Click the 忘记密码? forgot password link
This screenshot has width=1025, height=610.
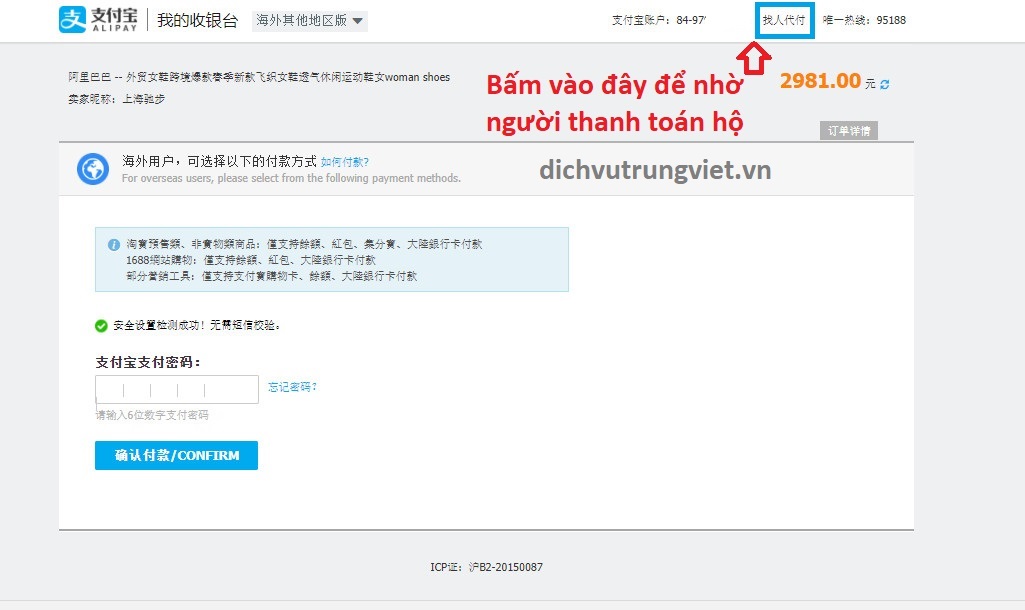point(292,387)
